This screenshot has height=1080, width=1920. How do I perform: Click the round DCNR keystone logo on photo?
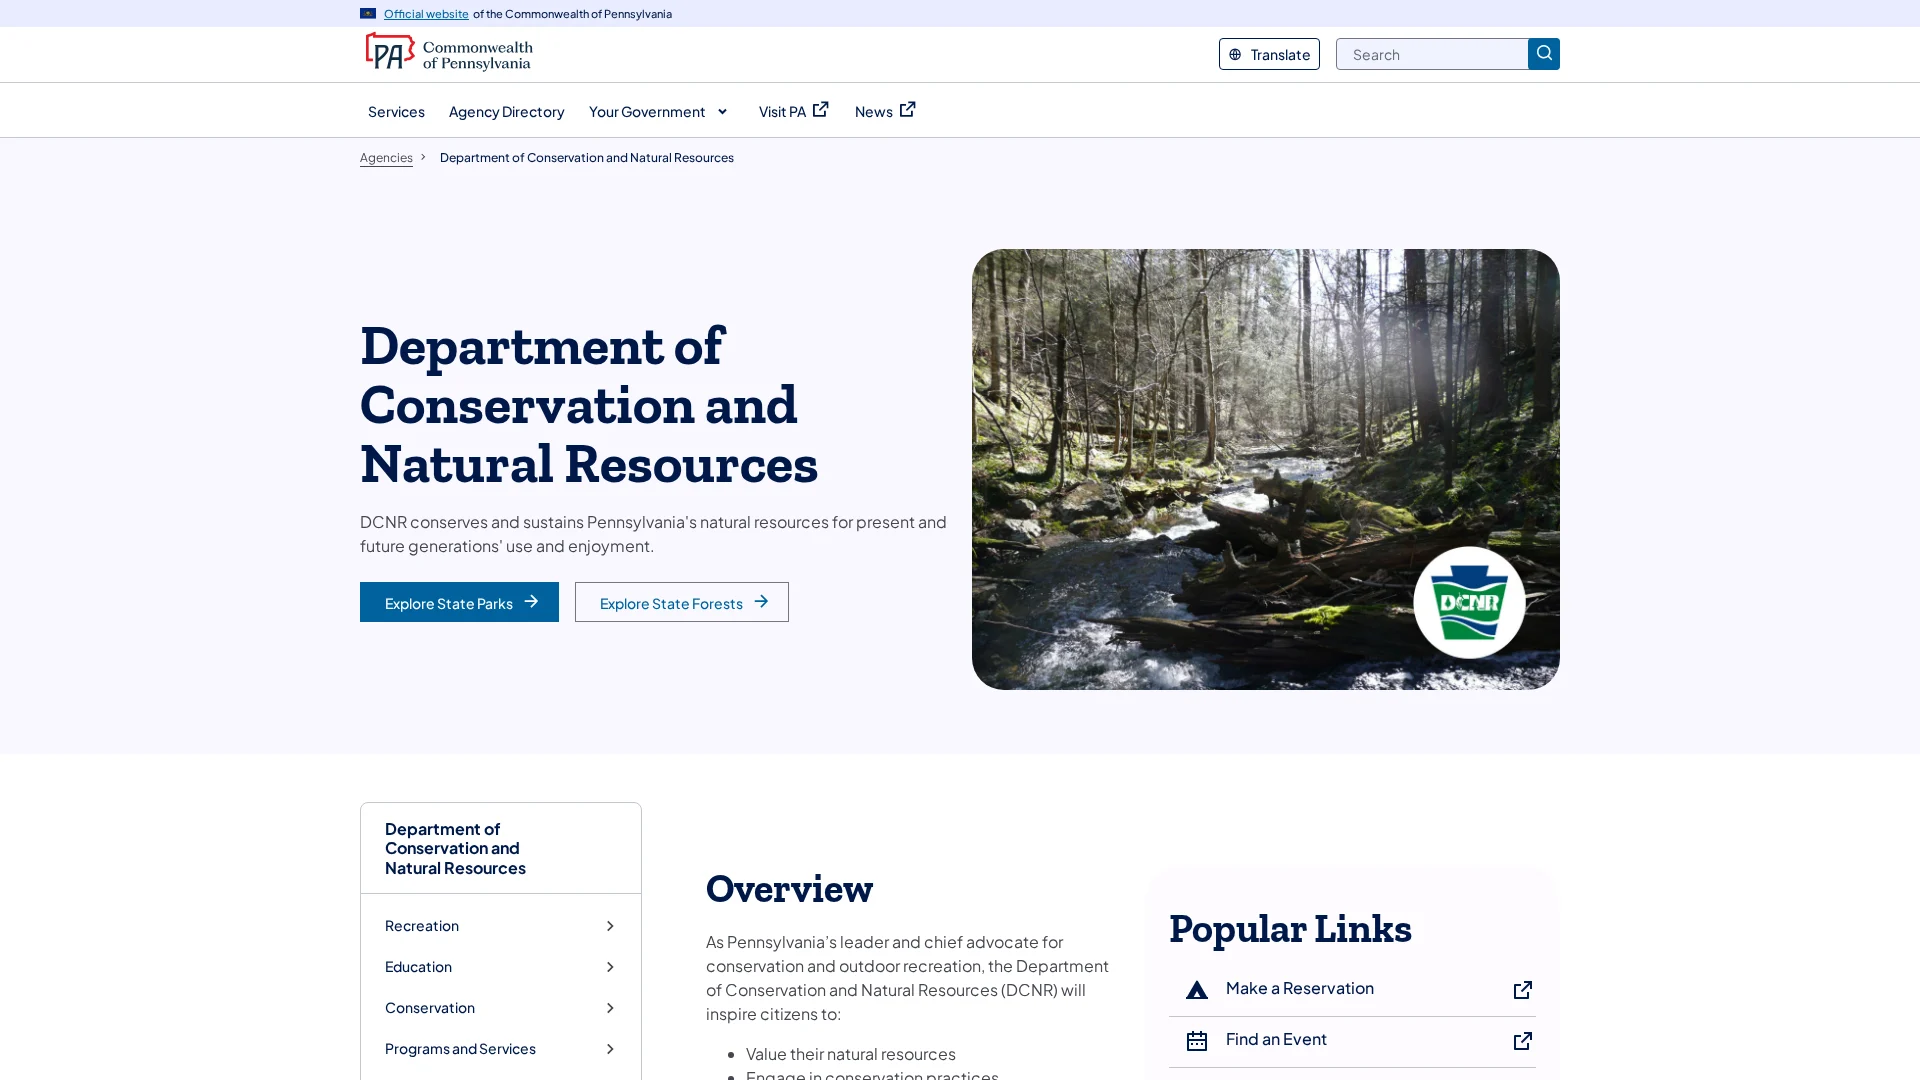[x=1469, y=602]
